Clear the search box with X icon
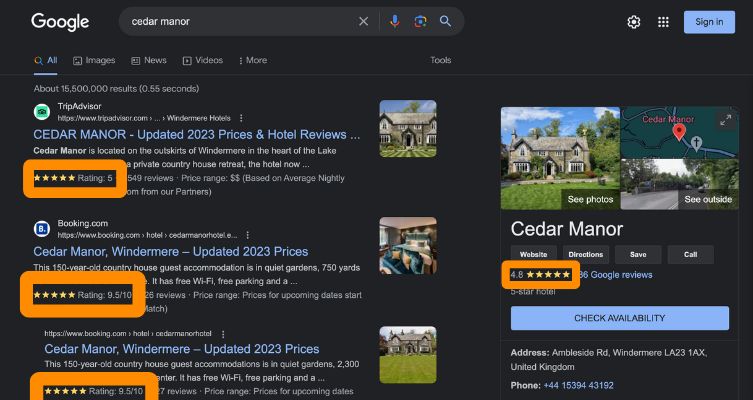The image size is (753, 400). point(363,22)
